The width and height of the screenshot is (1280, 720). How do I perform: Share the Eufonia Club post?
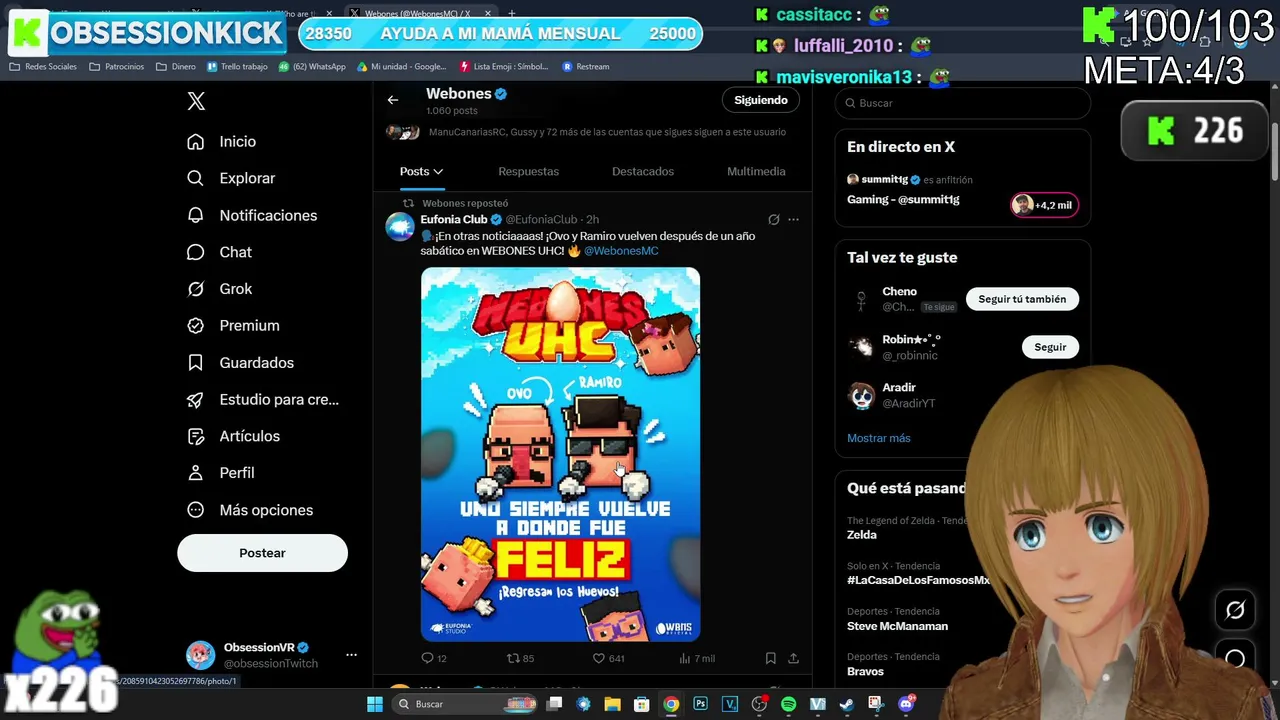793,658
